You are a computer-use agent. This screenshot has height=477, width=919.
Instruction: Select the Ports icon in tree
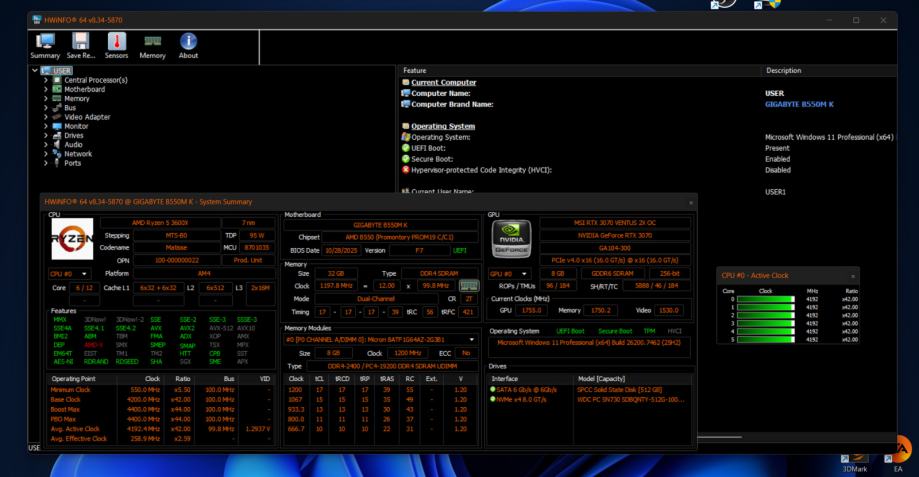click(x=57, y=163)
